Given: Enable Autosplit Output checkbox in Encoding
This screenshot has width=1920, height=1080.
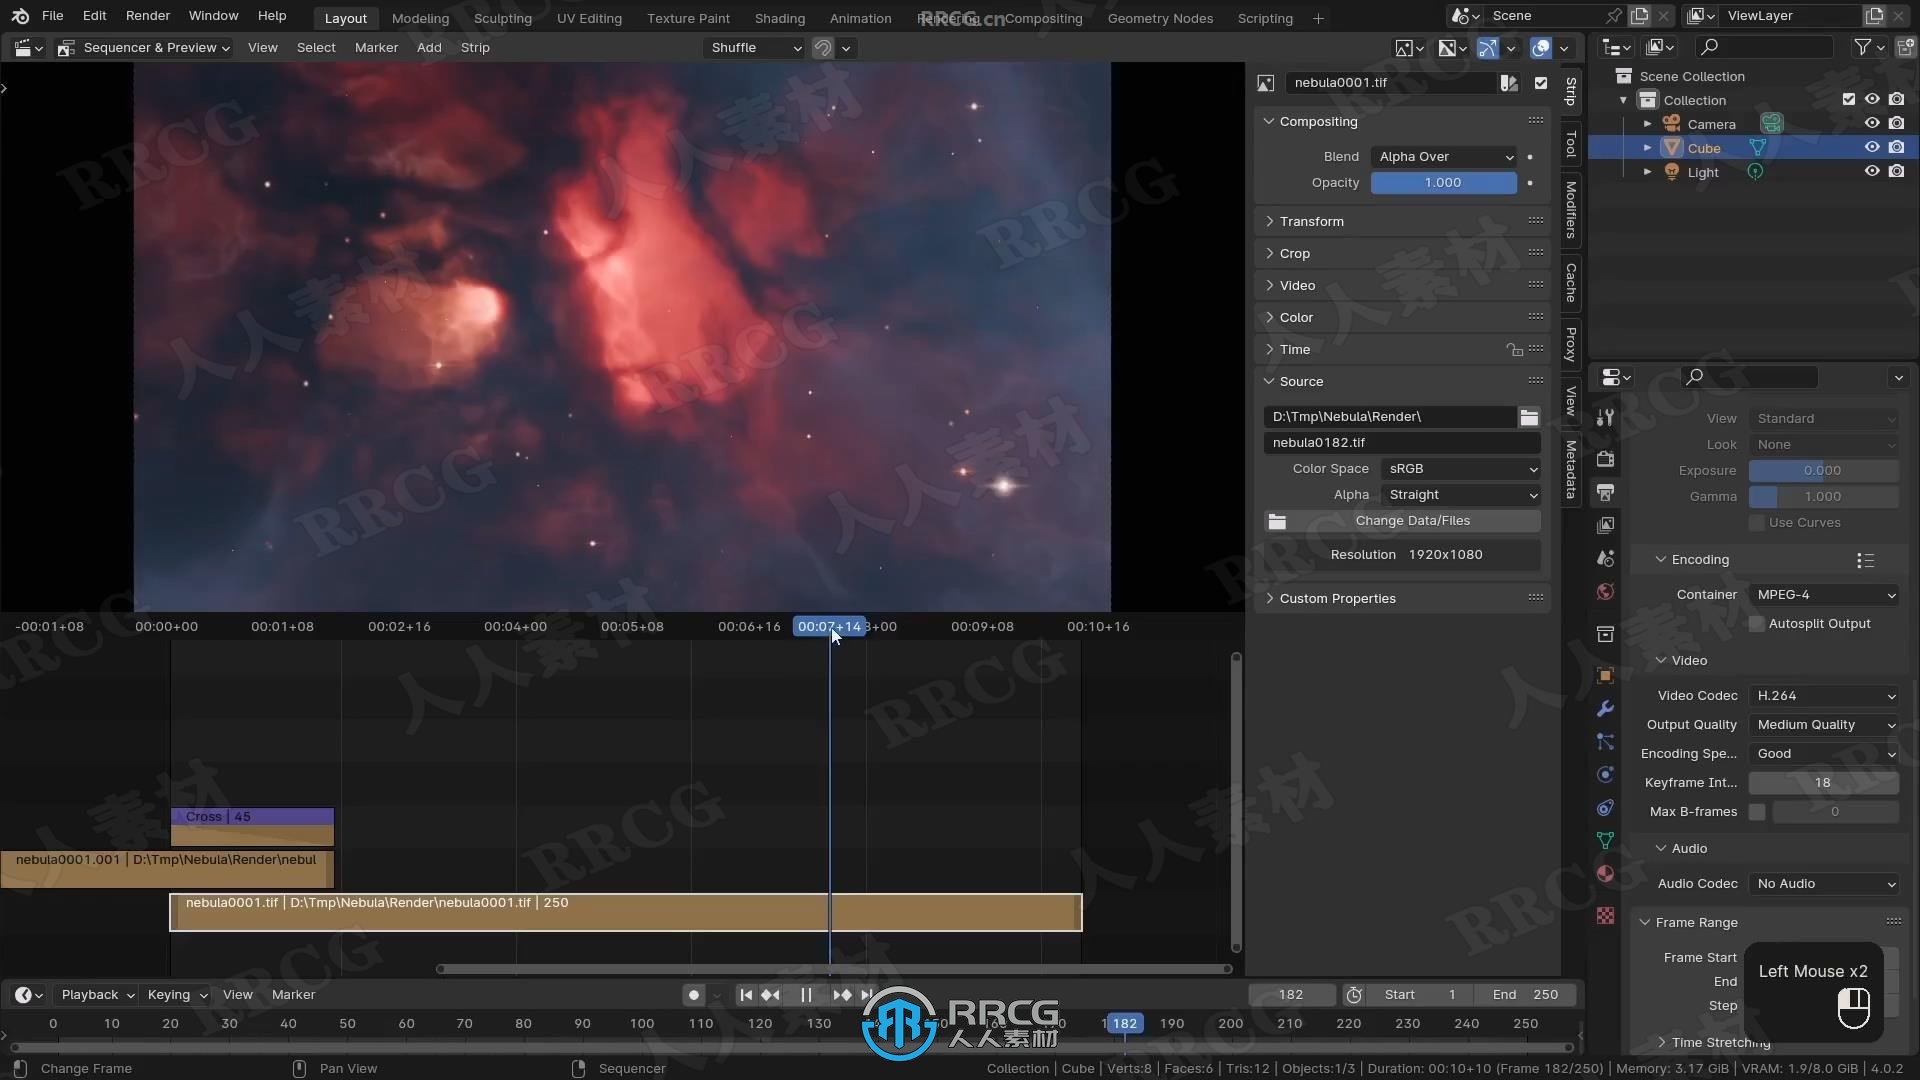Looking at the screenshot, I should point(1758,624).
